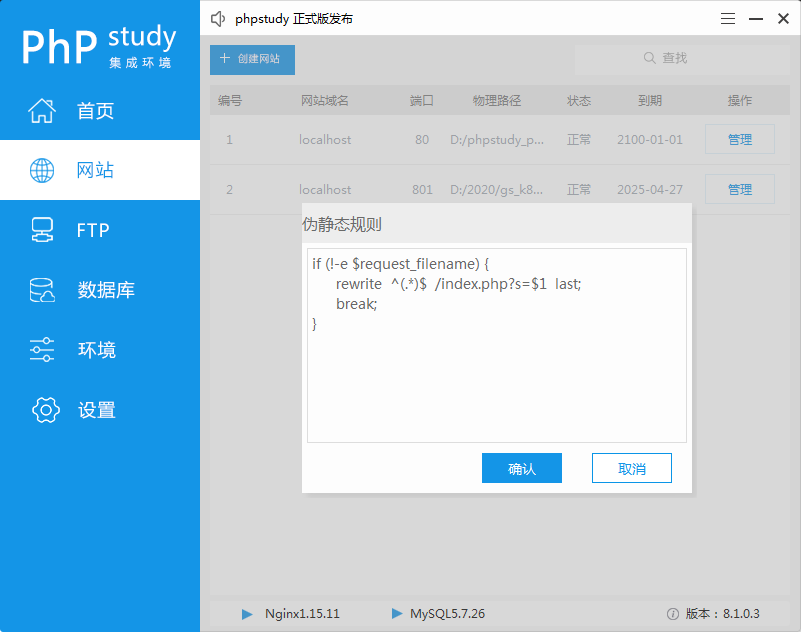This screenshot has width=801, height=632.
Task: Click the 物理路径 column header
Action: tap(497, 100)
